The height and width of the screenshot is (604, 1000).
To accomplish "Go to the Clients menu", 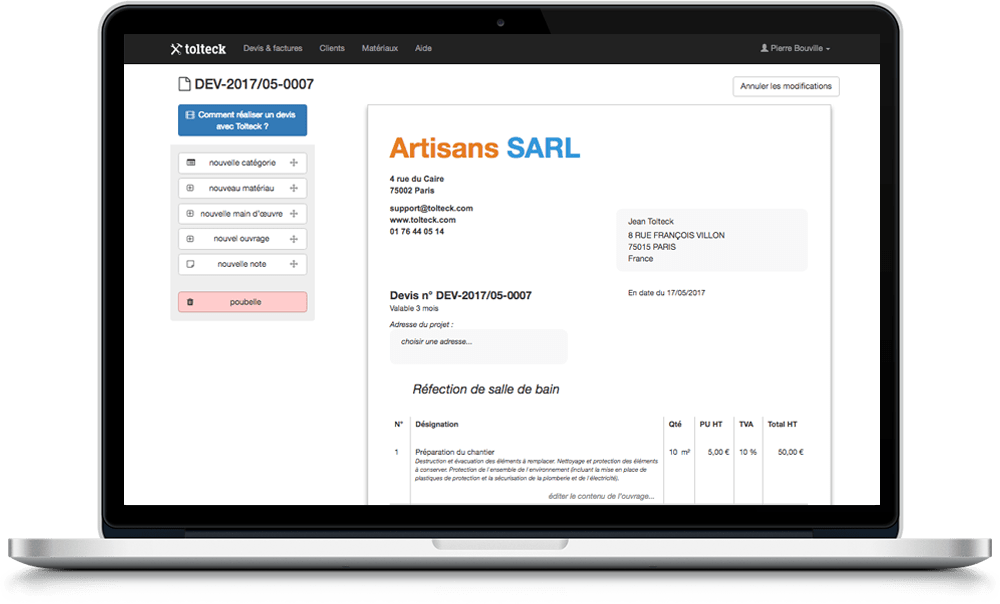I will point(332,48).
